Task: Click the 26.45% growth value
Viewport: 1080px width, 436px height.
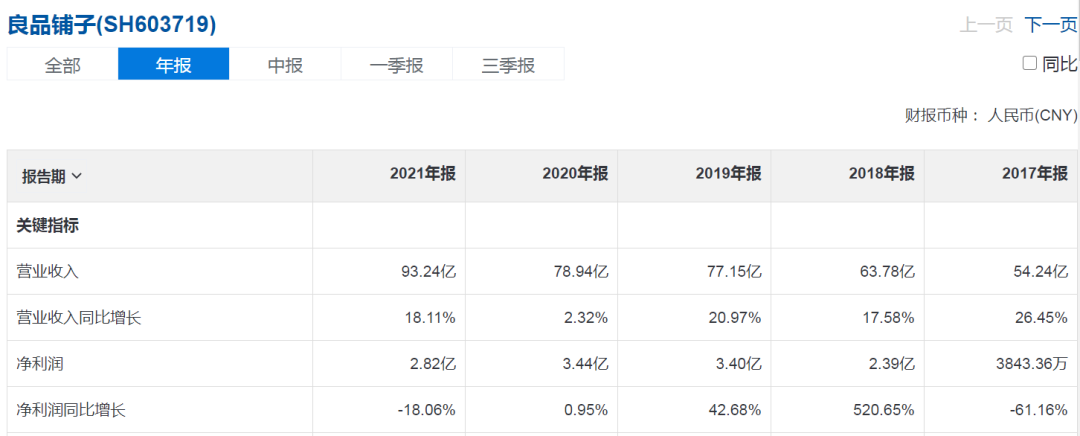Action: (1042, 318)
